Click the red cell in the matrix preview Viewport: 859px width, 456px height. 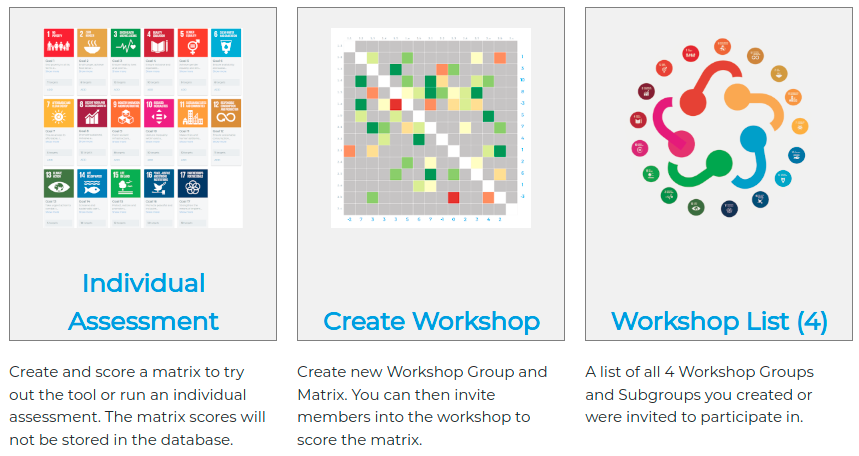[395, 104]
